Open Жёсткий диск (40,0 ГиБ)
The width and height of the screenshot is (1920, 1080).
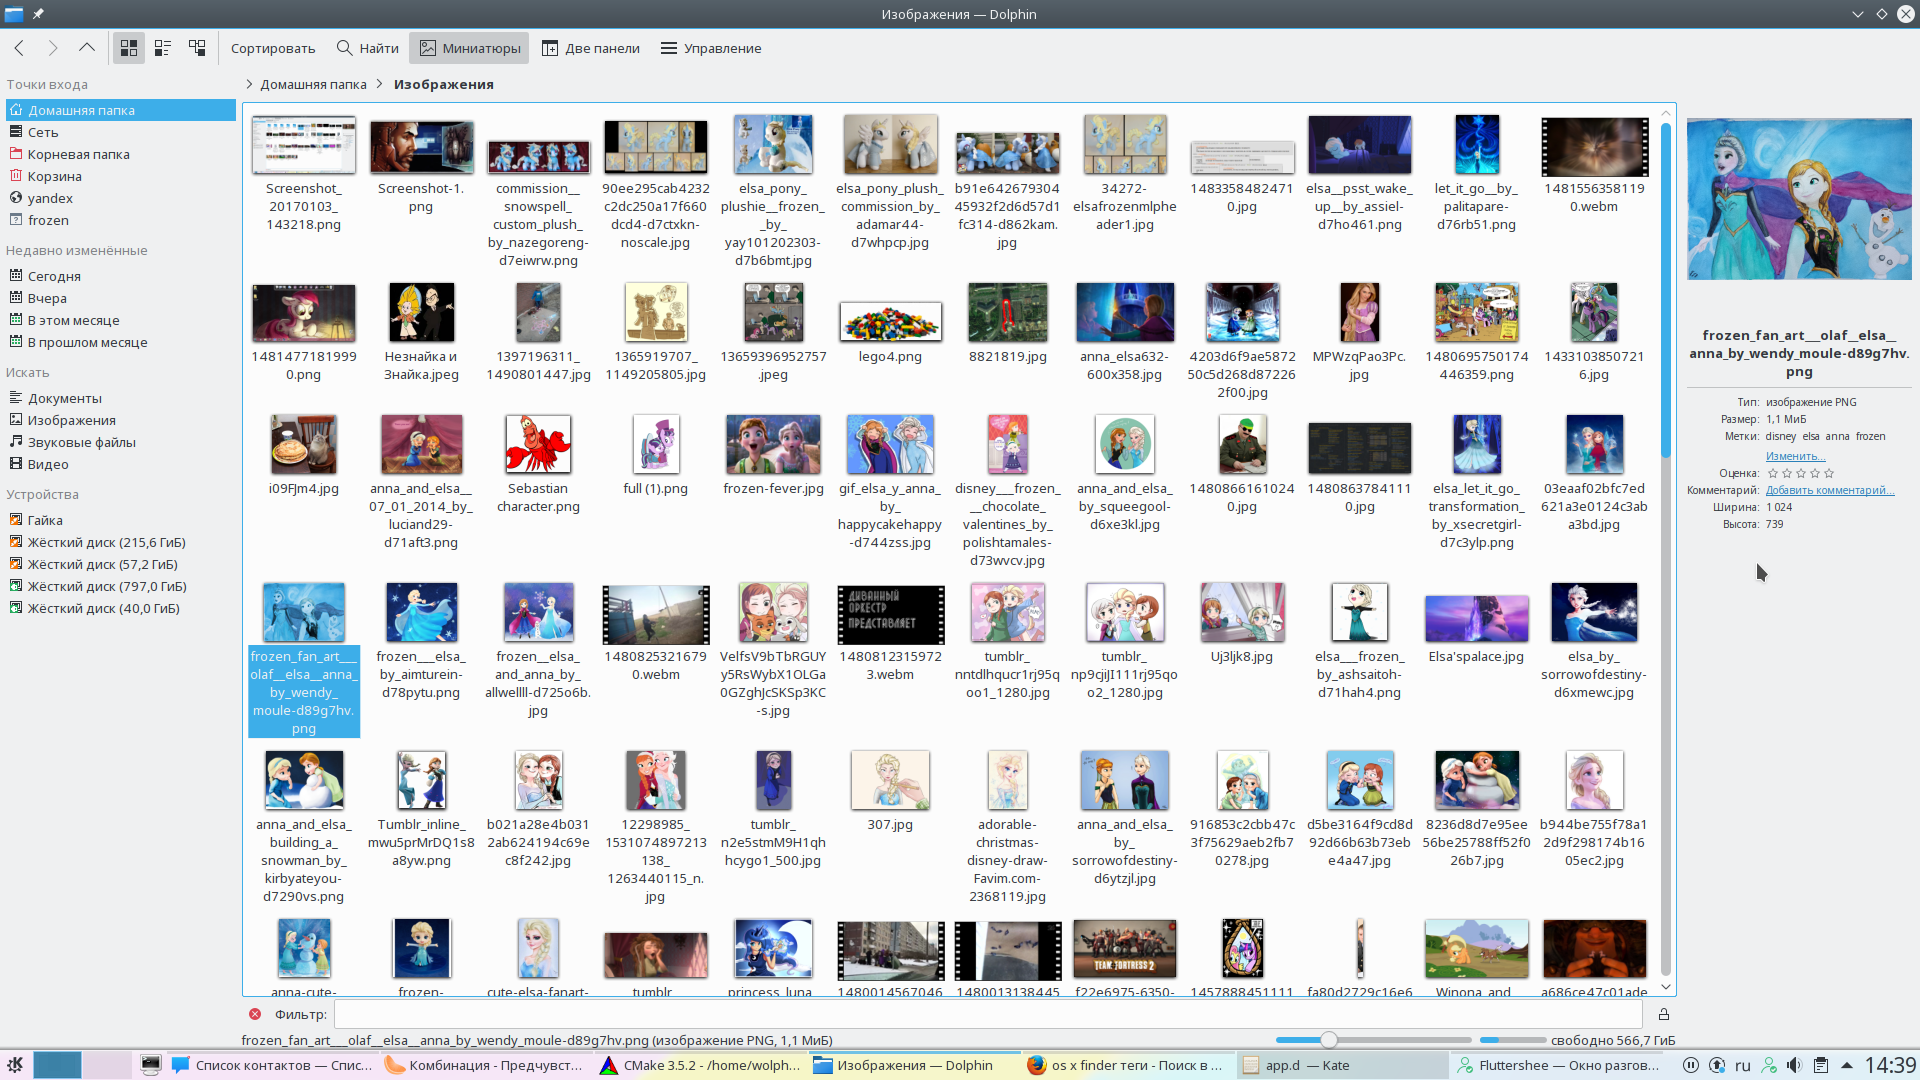[120, 608]
